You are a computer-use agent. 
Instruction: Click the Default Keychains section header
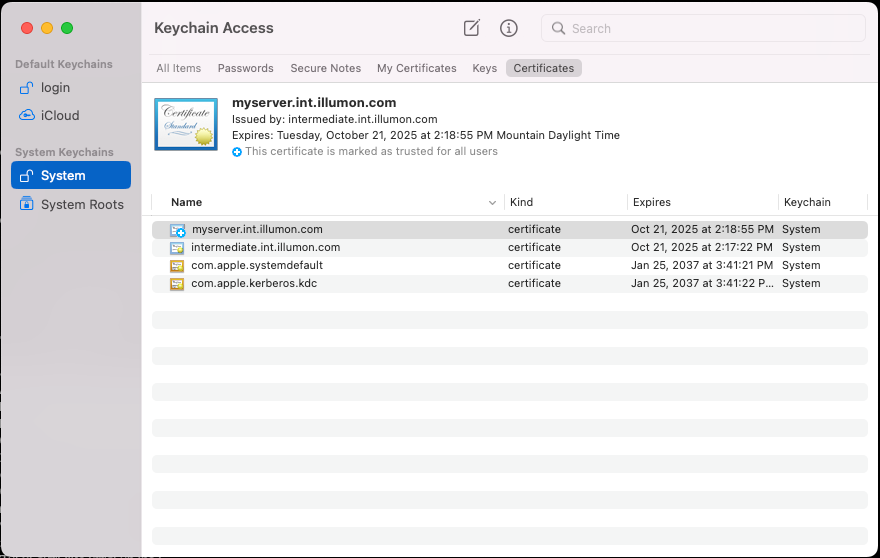point(63,64)
